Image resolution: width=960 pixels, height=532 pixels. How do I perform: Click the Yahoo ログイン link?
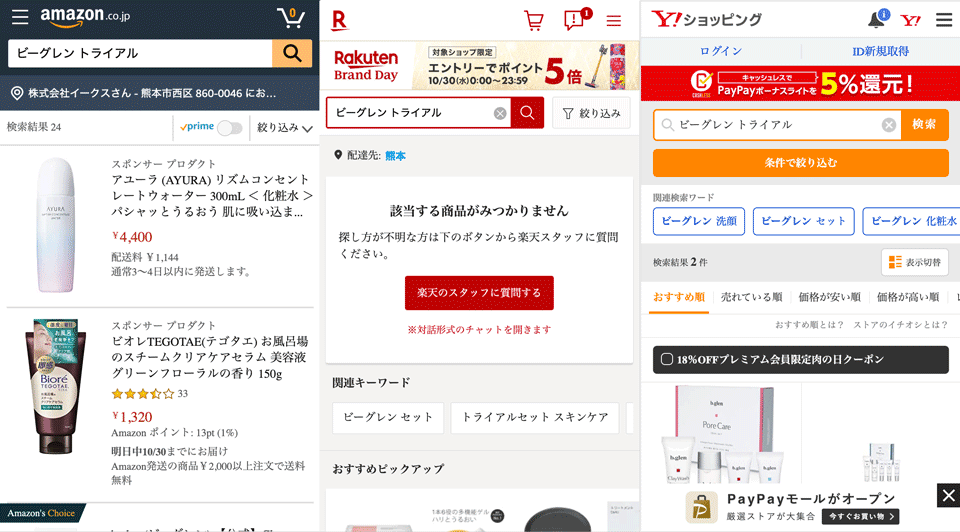click(x=721, y=51)
